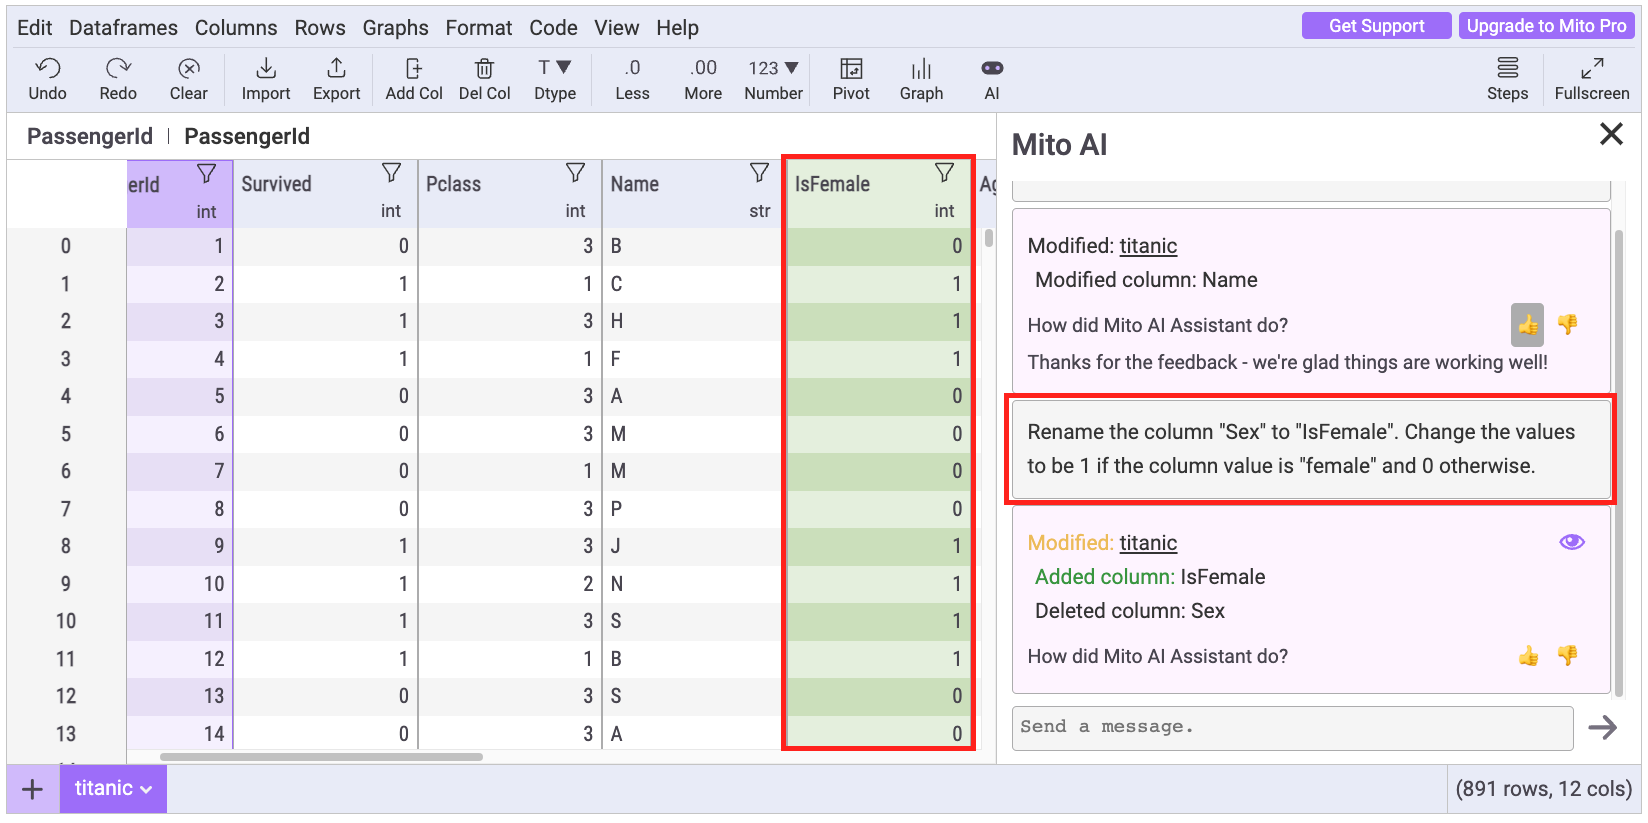Expand the Number format dropdown

click(x=773, y=69)
